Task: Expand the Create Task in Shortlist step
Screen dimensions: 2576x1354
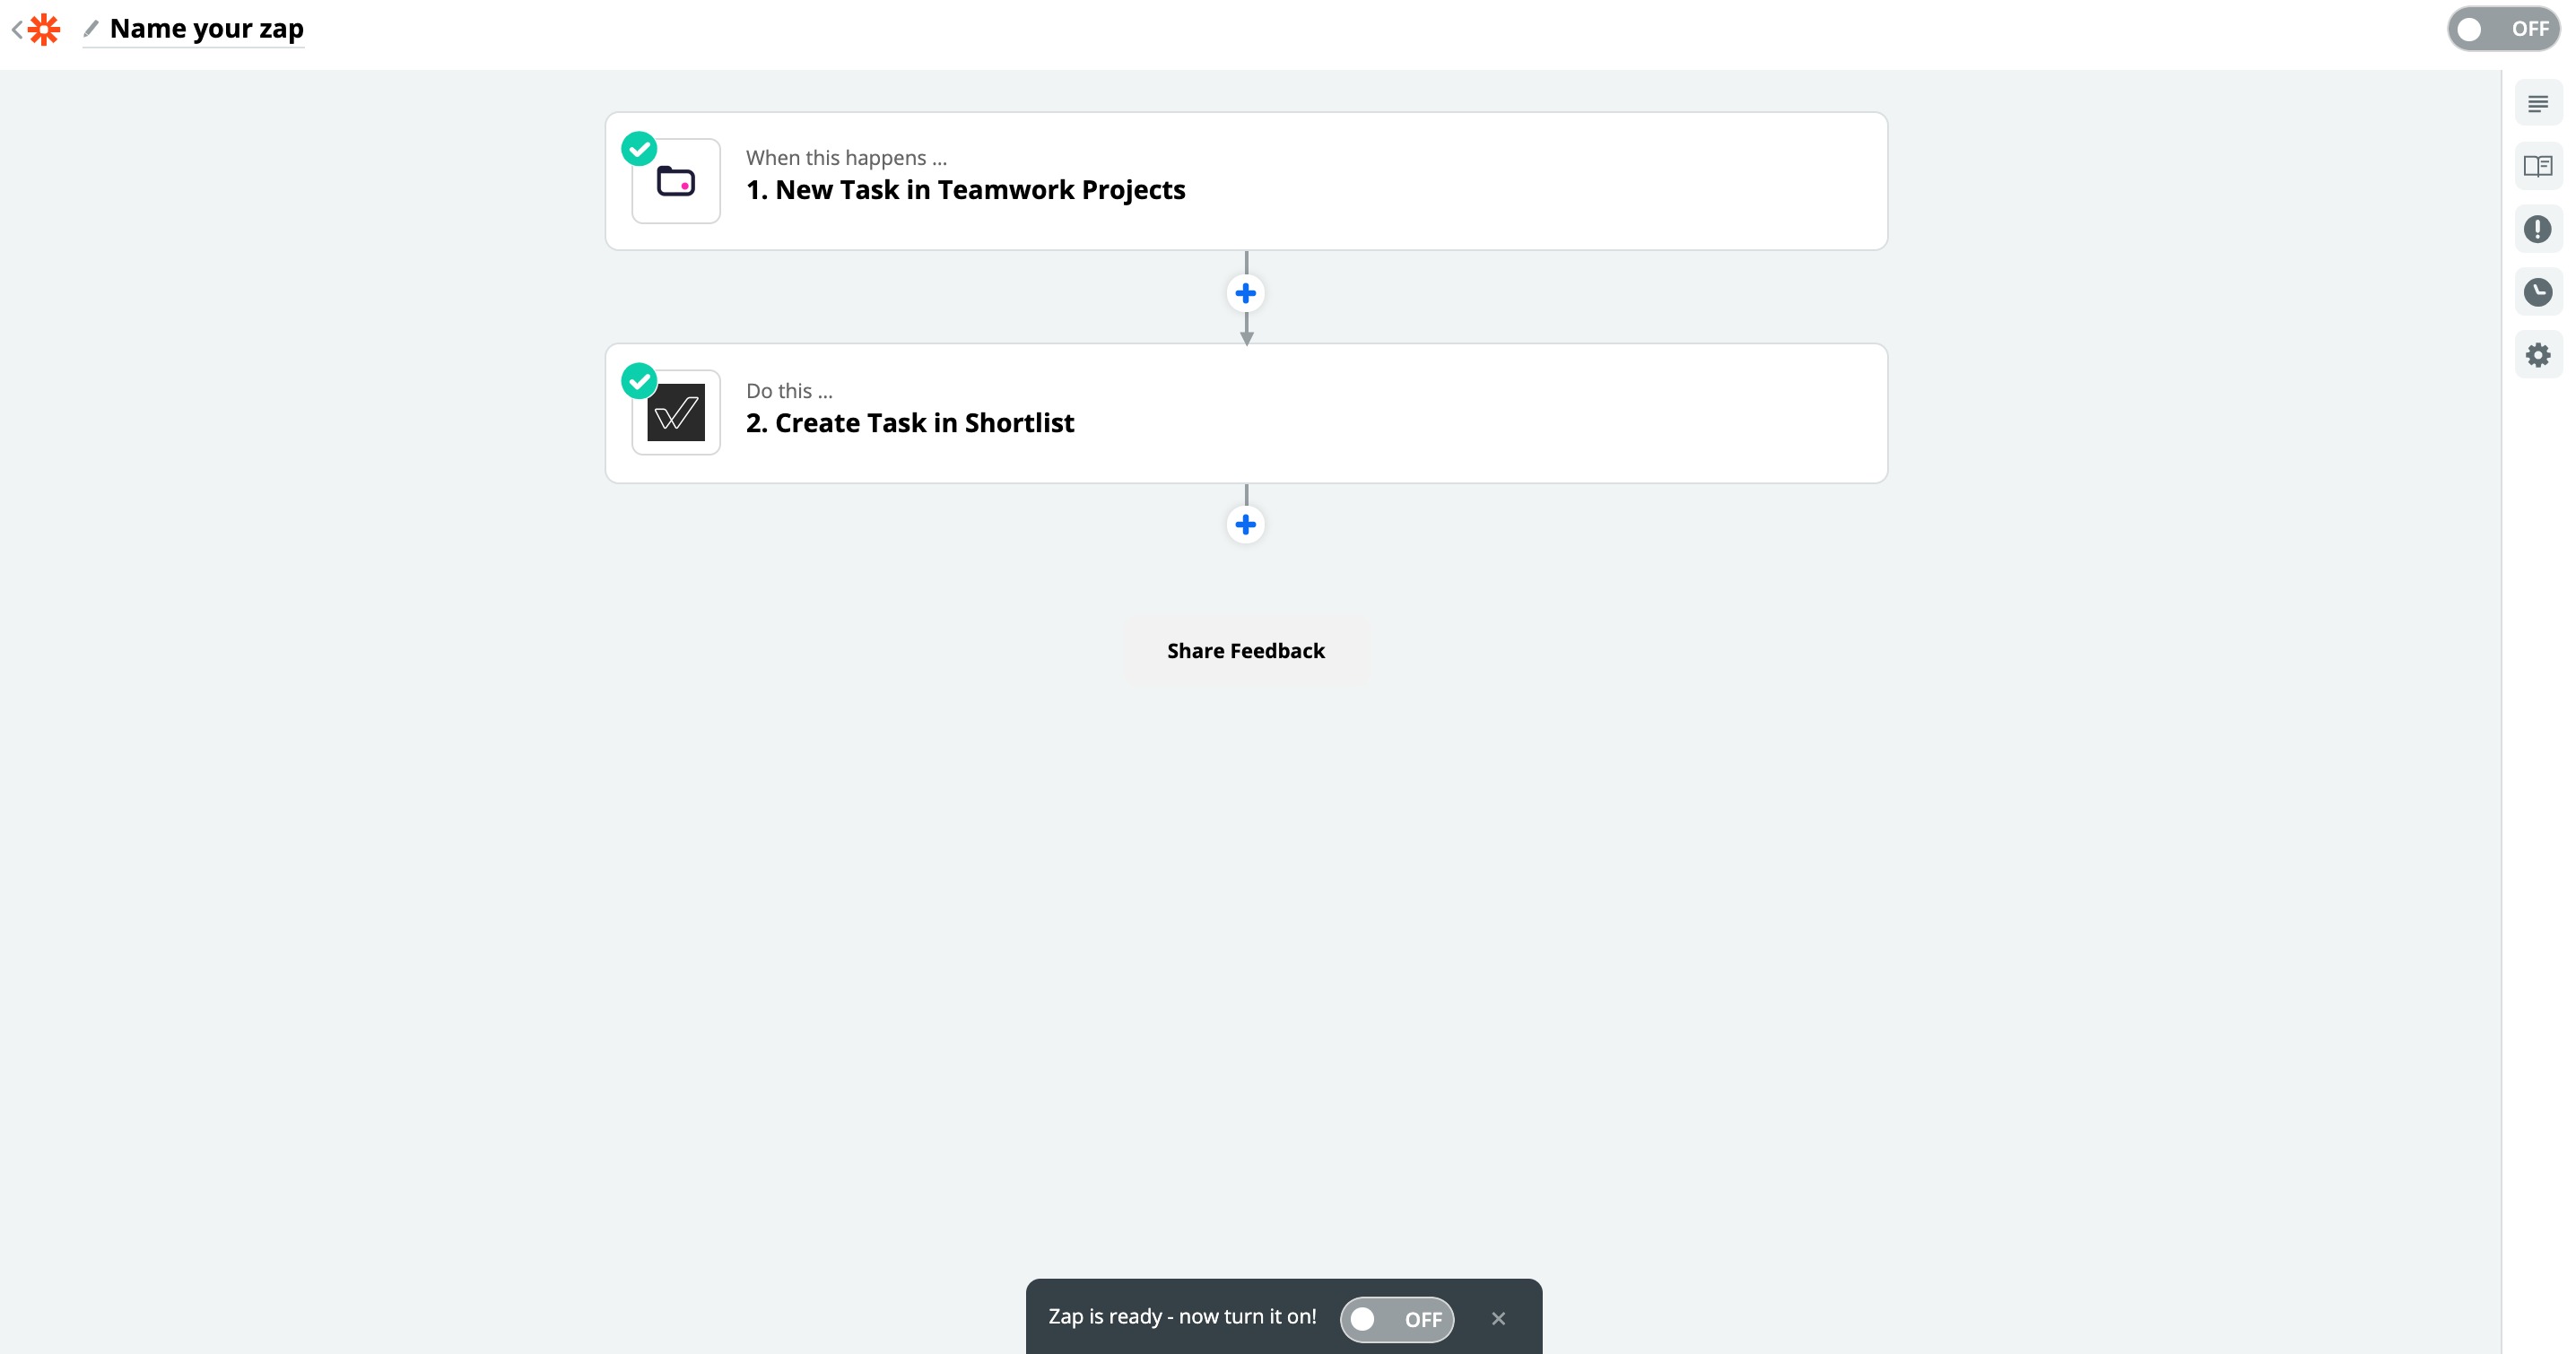Action: (x=1246, y=414)
